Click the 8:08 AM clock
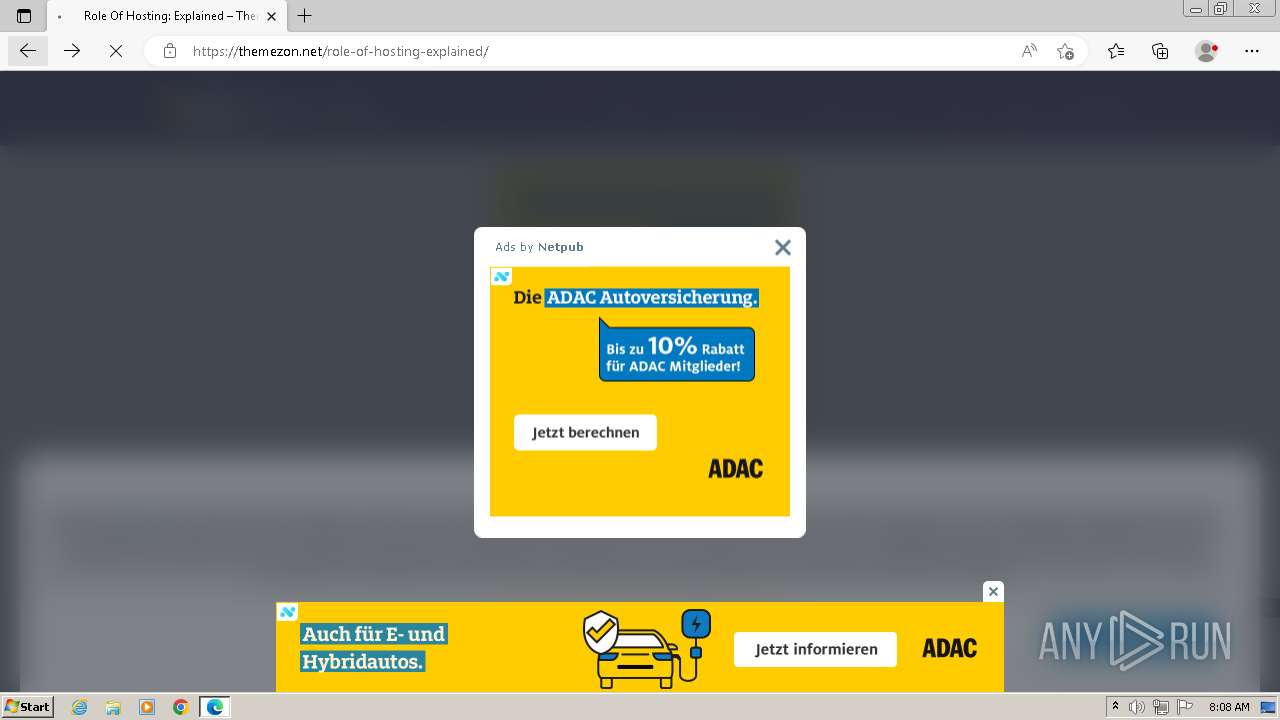 click(x=1229, y=707)
